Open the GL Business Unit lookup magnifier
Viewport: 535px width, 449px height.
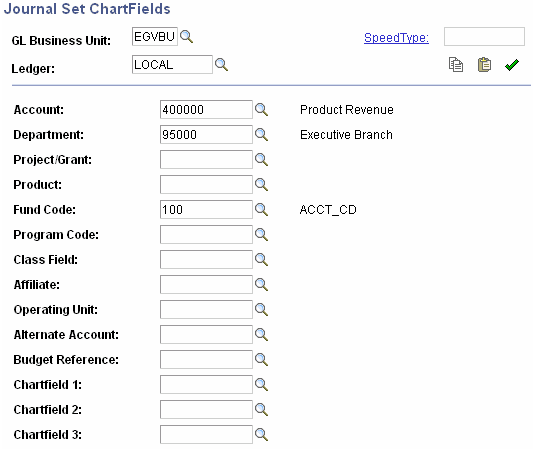pos(187,37)
